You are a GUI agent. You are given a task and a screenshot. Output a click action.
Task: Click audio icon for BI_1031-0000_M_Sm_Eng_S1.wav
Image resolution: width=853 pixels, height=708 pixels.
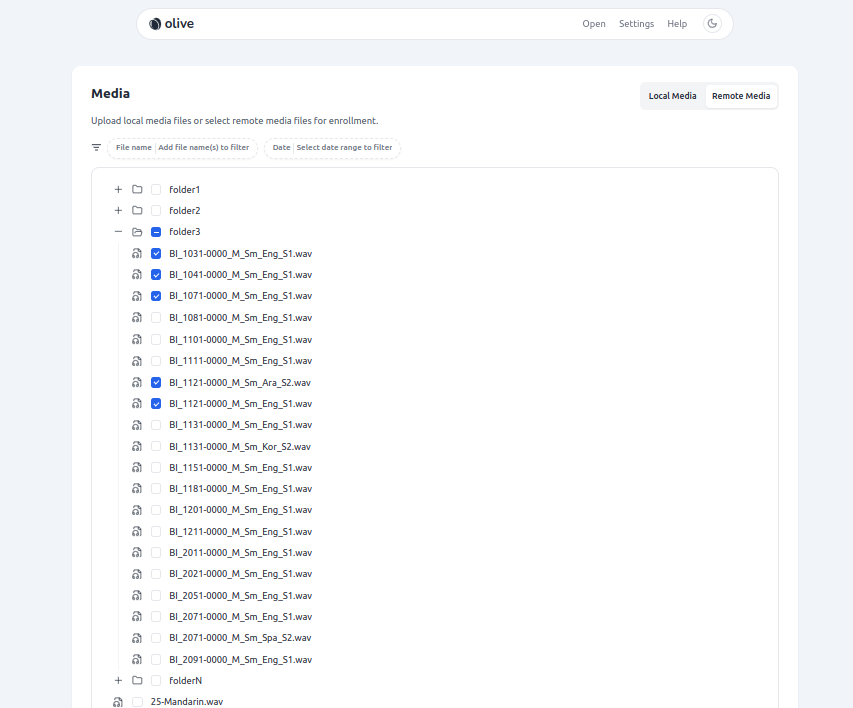(137, 254)
